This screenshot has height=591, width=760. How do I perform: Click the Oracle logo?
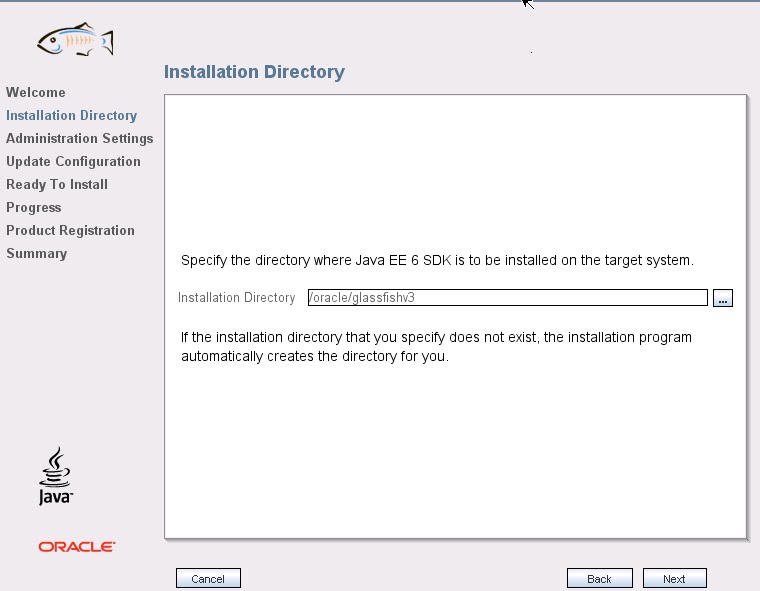point(77,547)
